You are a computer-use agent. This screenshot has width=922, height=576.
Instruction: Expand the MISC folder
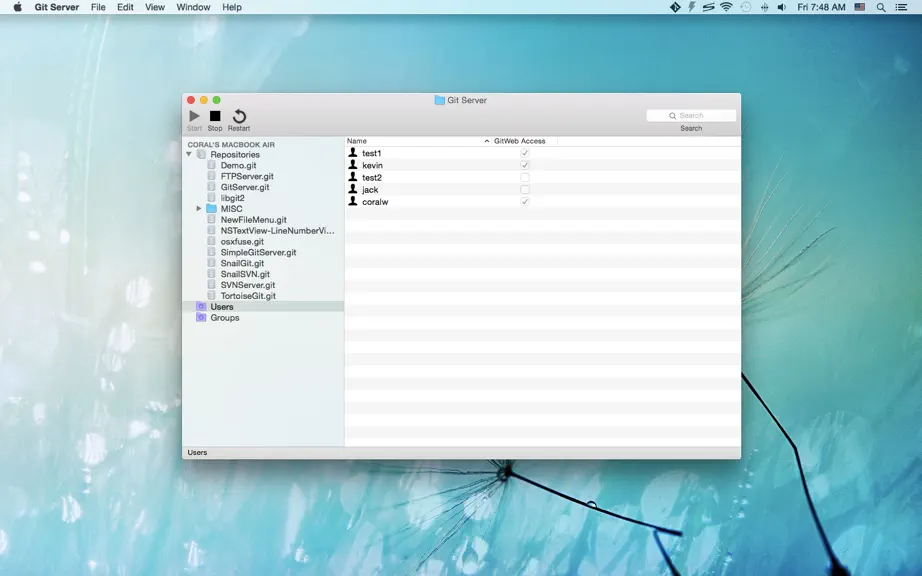pos(199,209)
